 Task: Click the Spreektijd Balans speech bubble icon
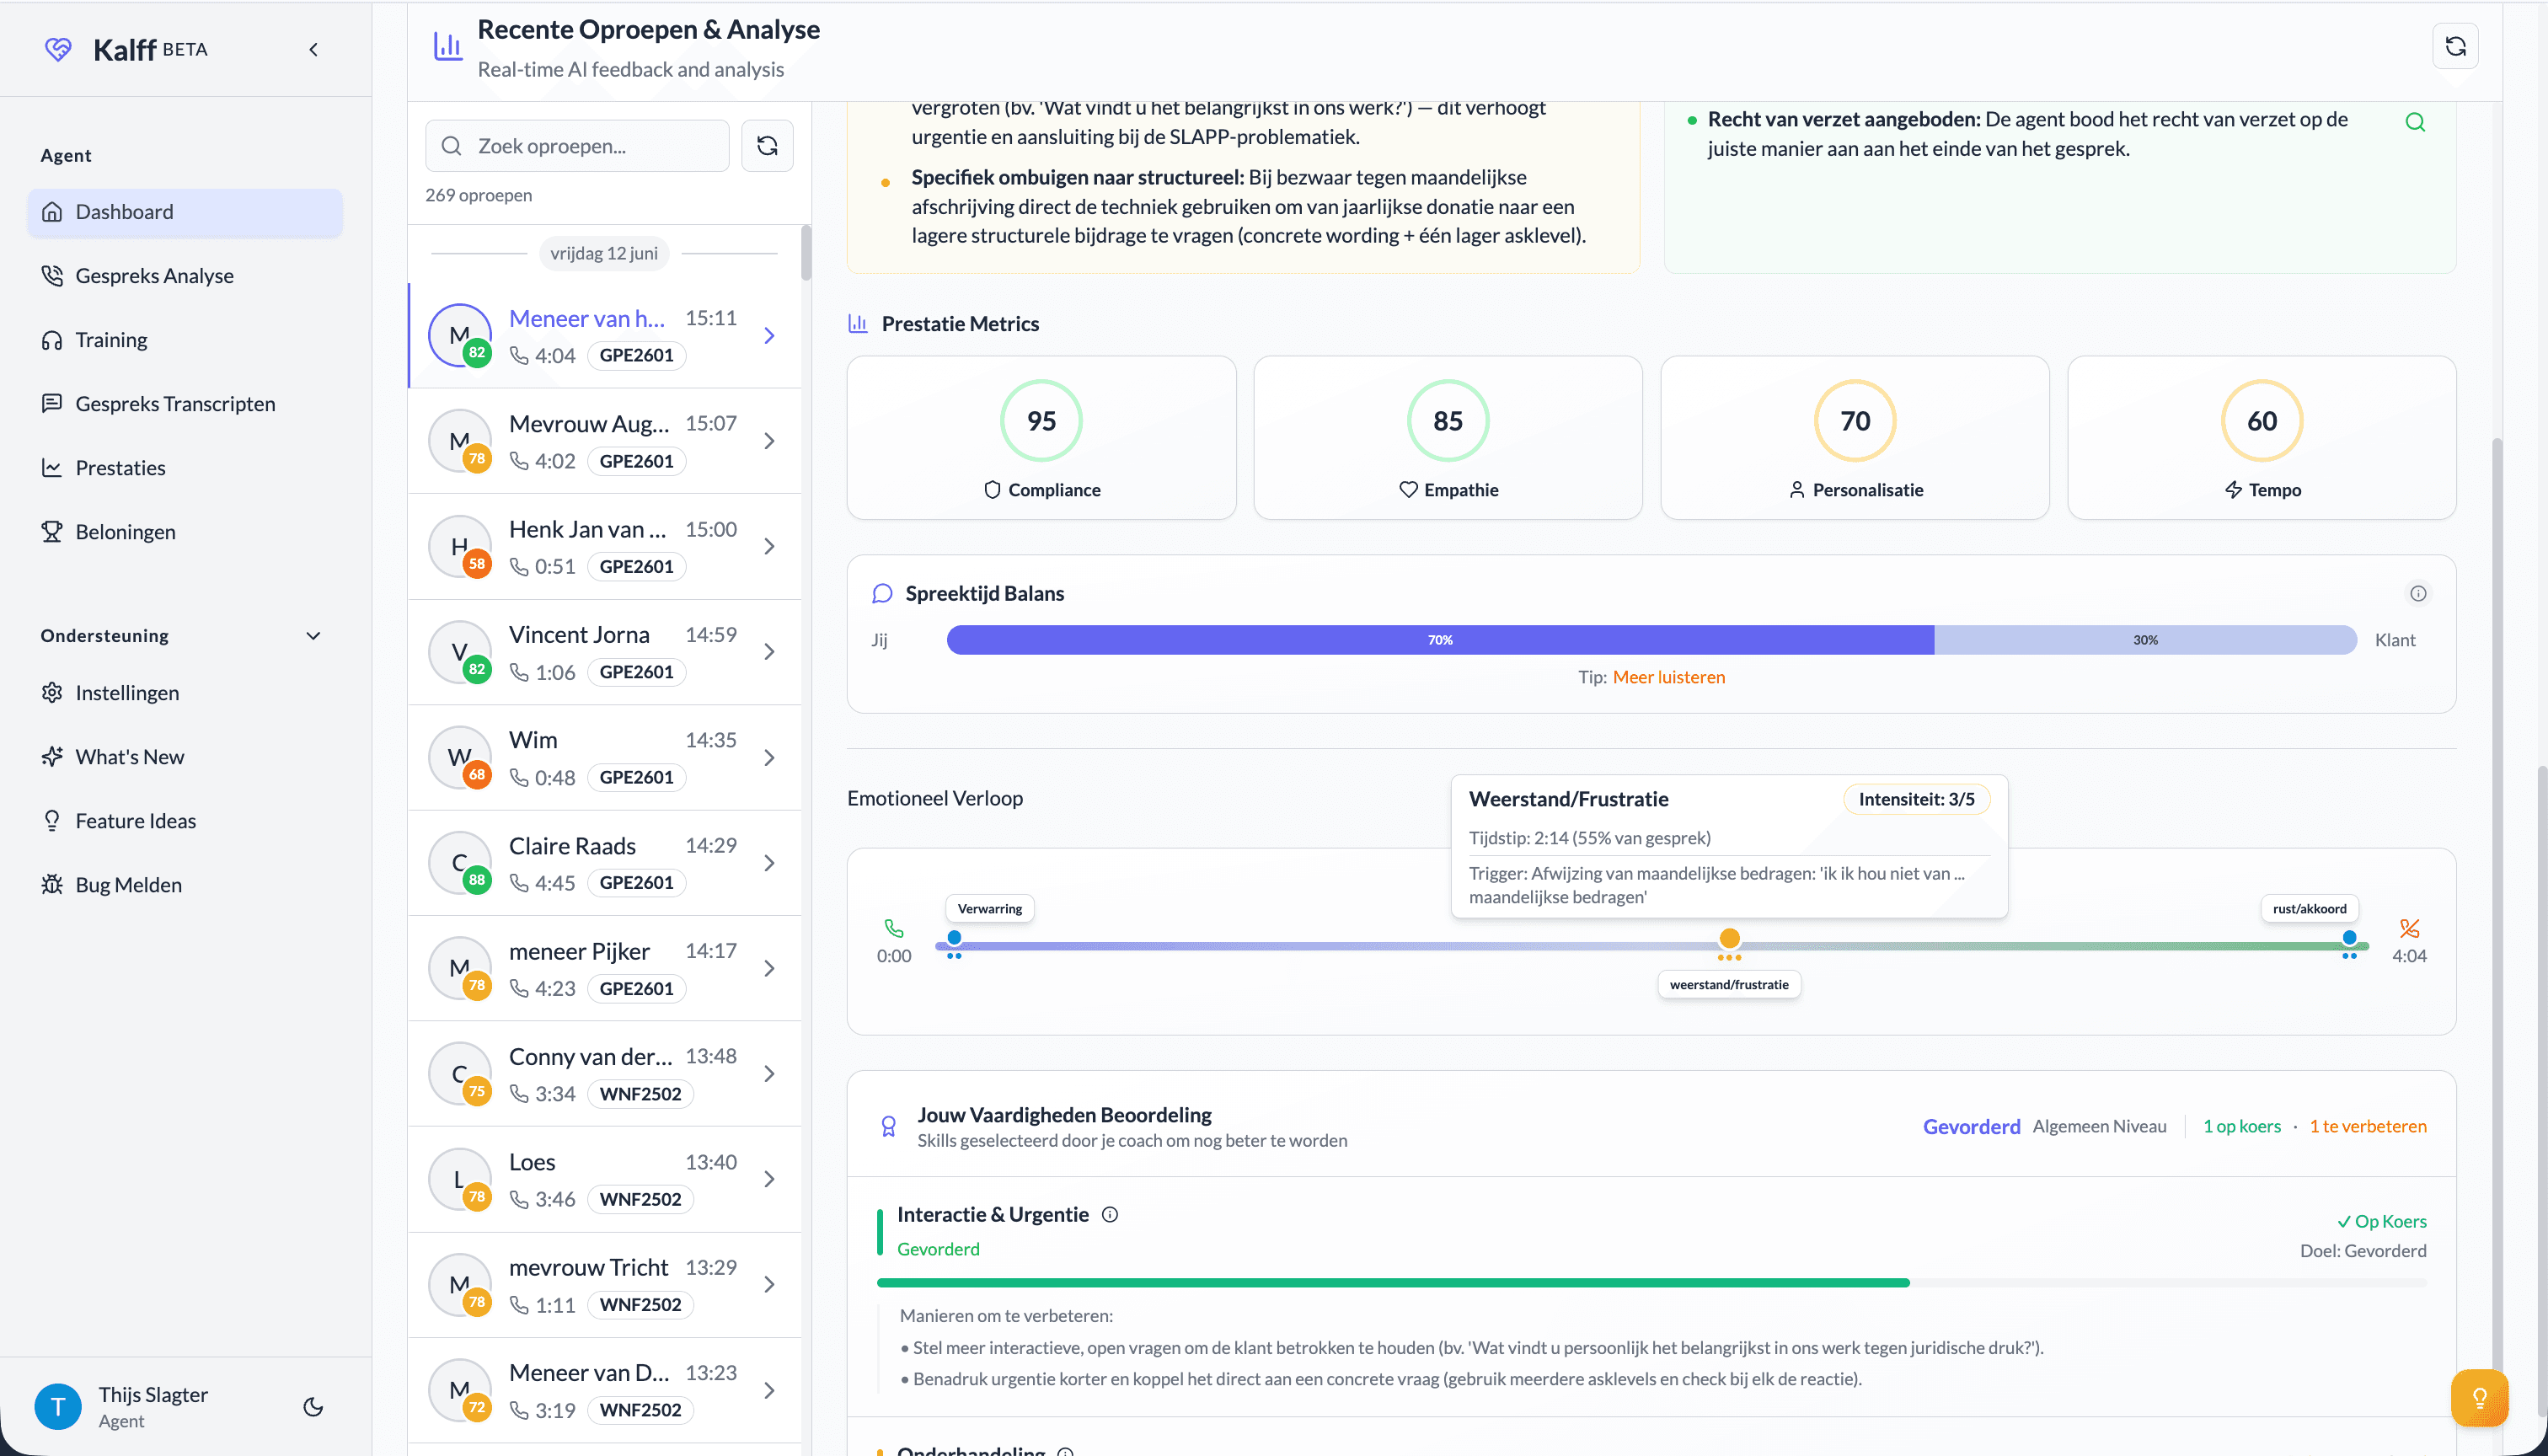[x=882, y=594]
